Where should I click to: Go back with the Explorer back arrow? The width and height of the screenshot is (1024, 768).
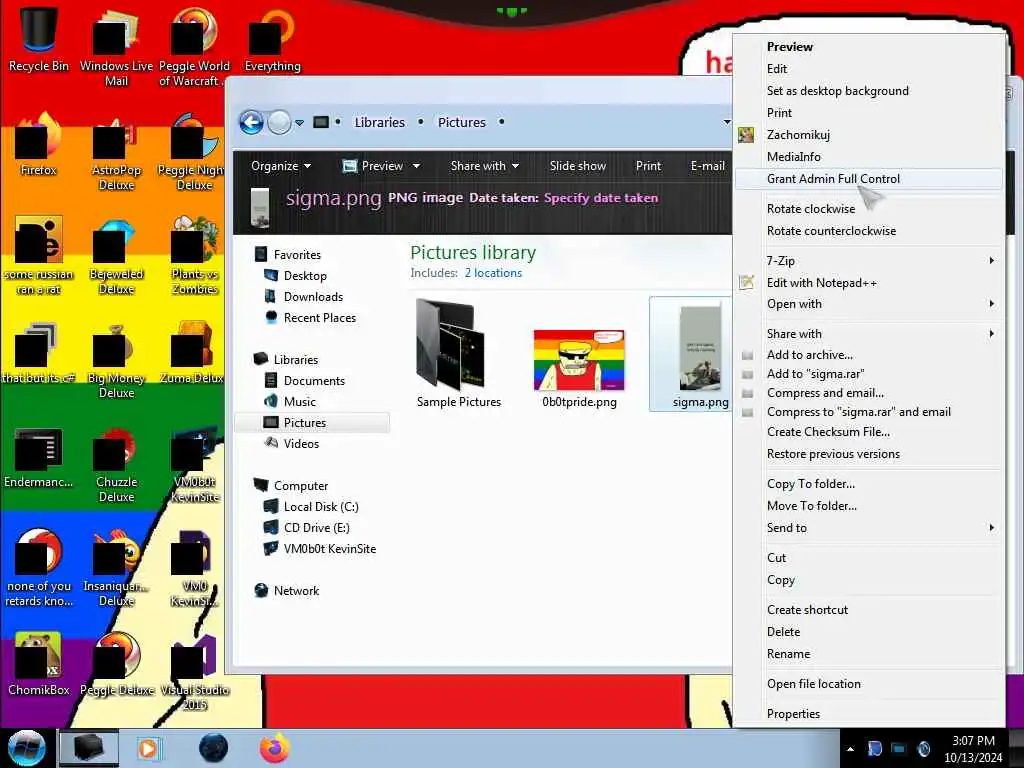pyautogui.click(x=251, y=122)
